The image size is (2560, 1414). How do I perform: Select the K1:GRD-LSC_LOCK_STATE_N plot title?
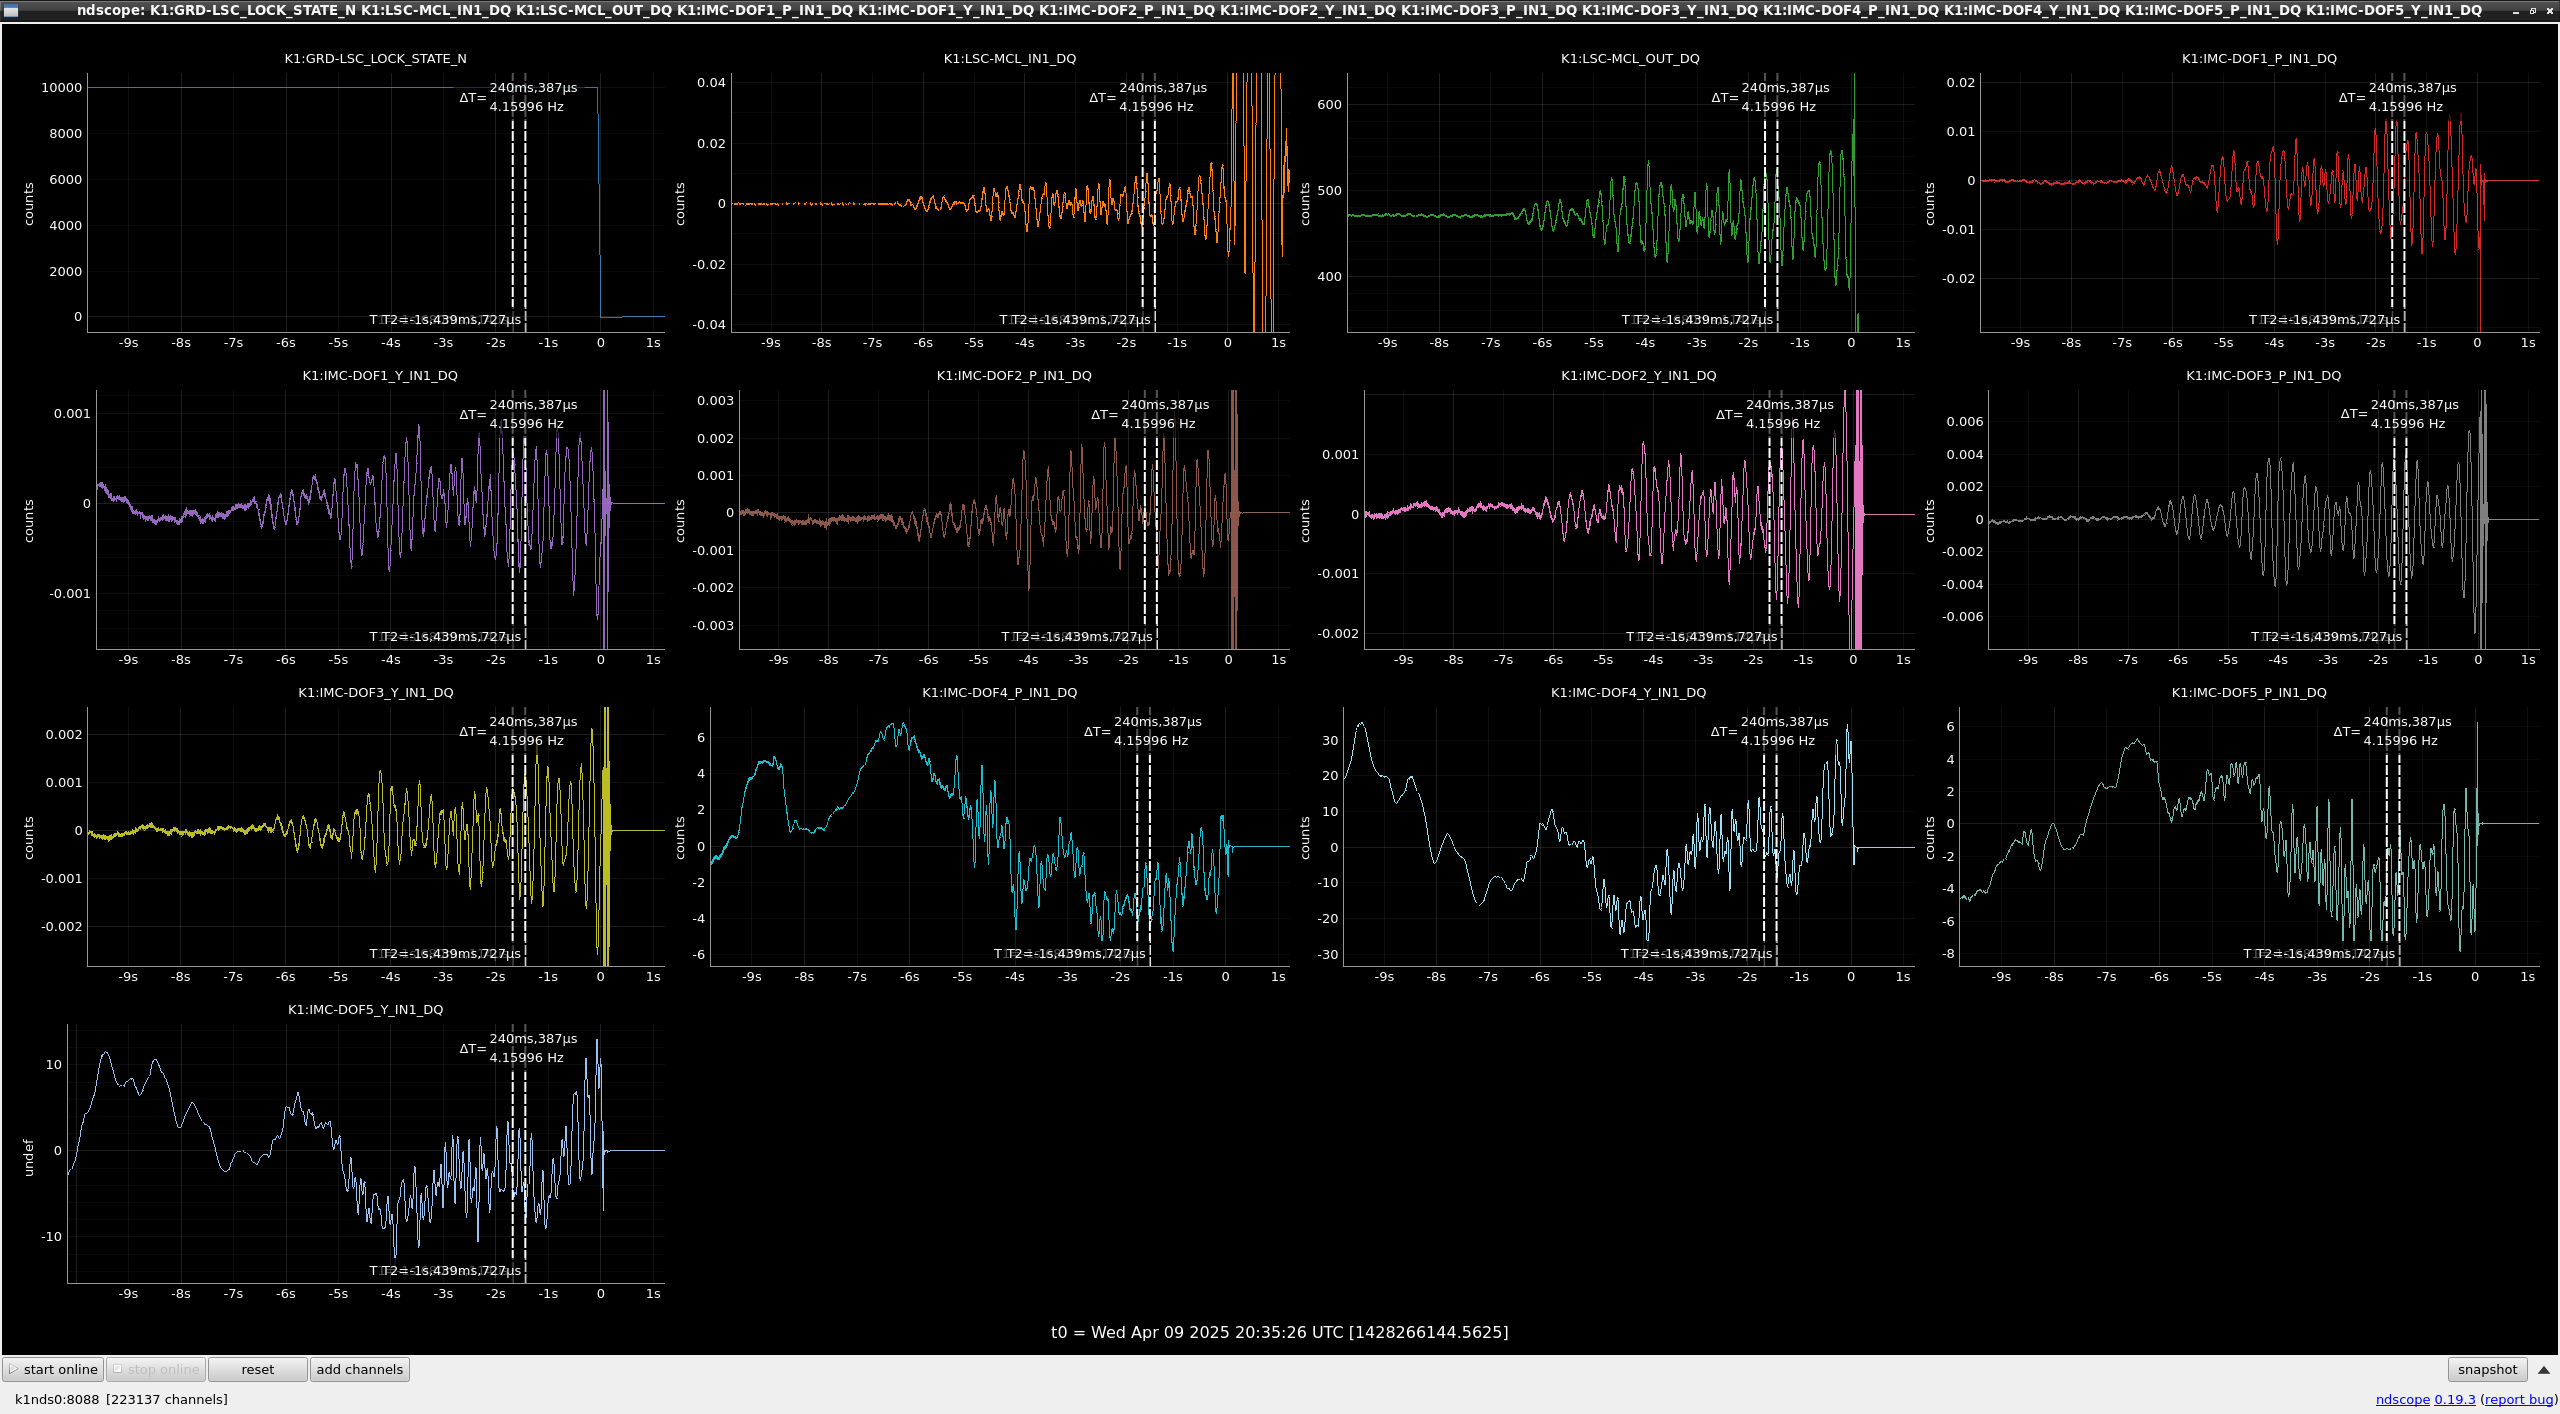(375, 58)
